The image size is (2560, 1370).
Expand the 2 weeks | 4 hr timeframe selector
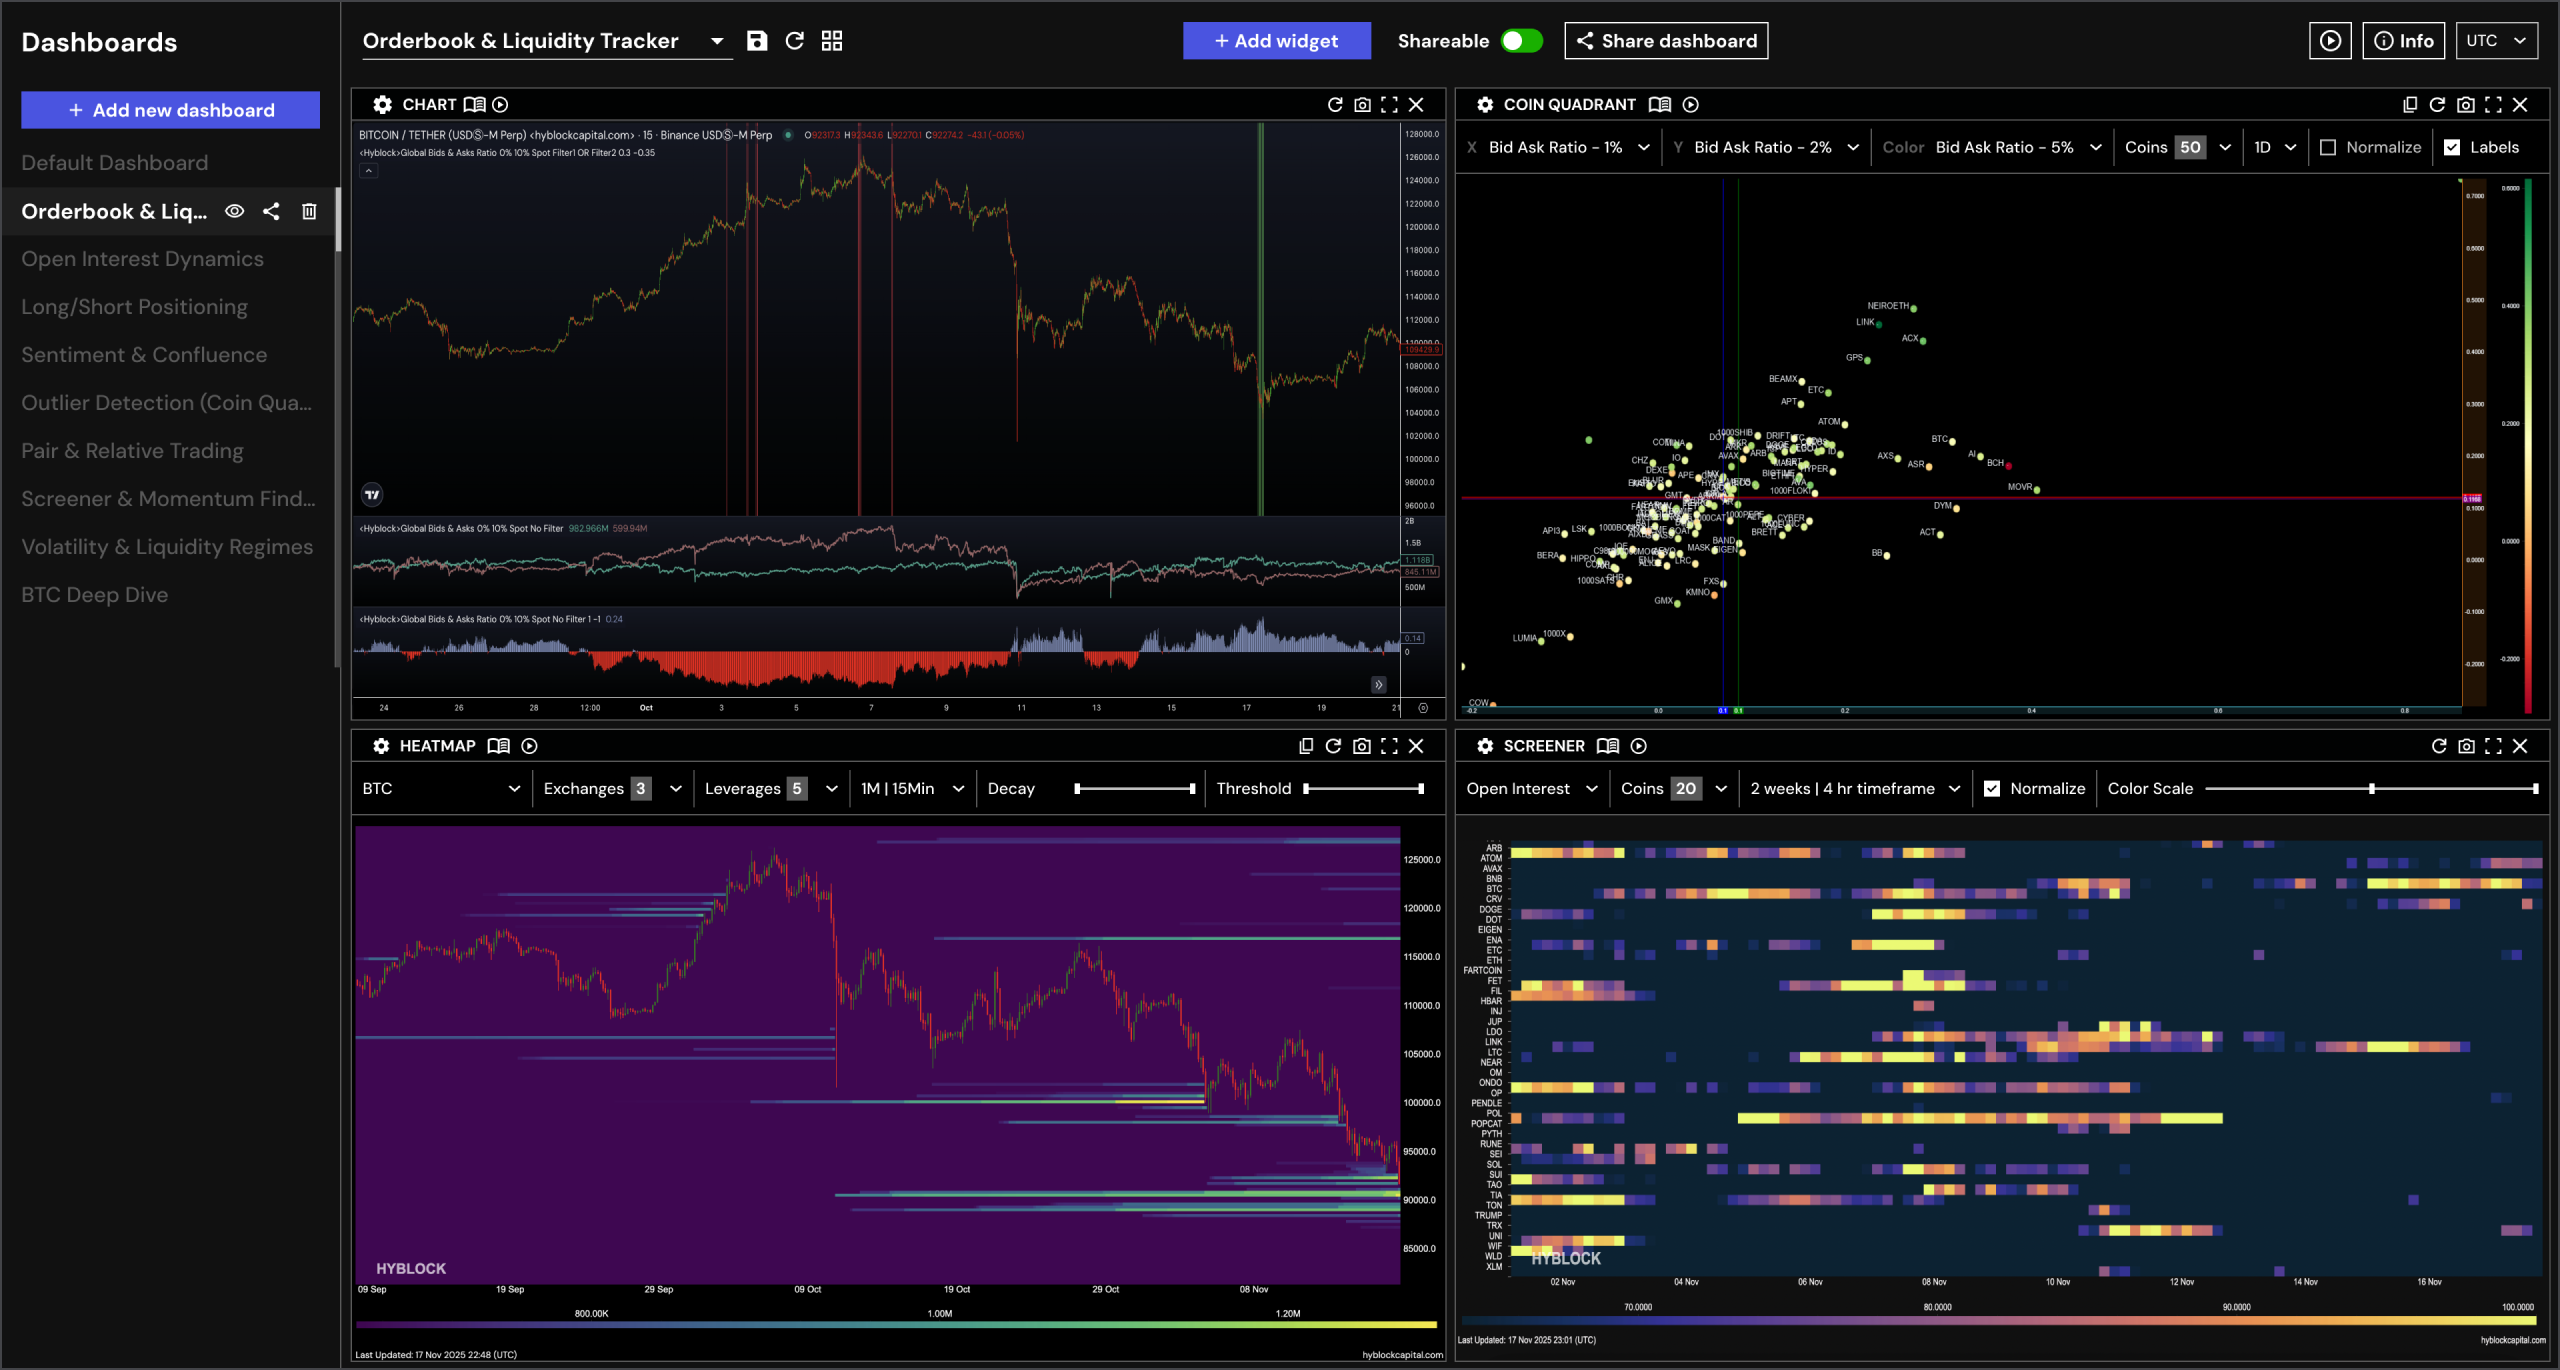coord(1855,788)
